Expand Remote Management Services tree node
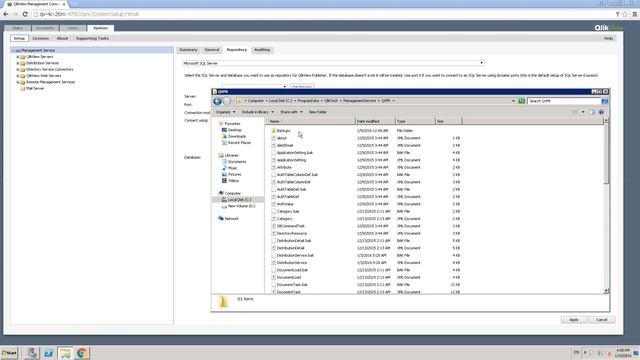The image size is (640, 360). click(18, 82)
